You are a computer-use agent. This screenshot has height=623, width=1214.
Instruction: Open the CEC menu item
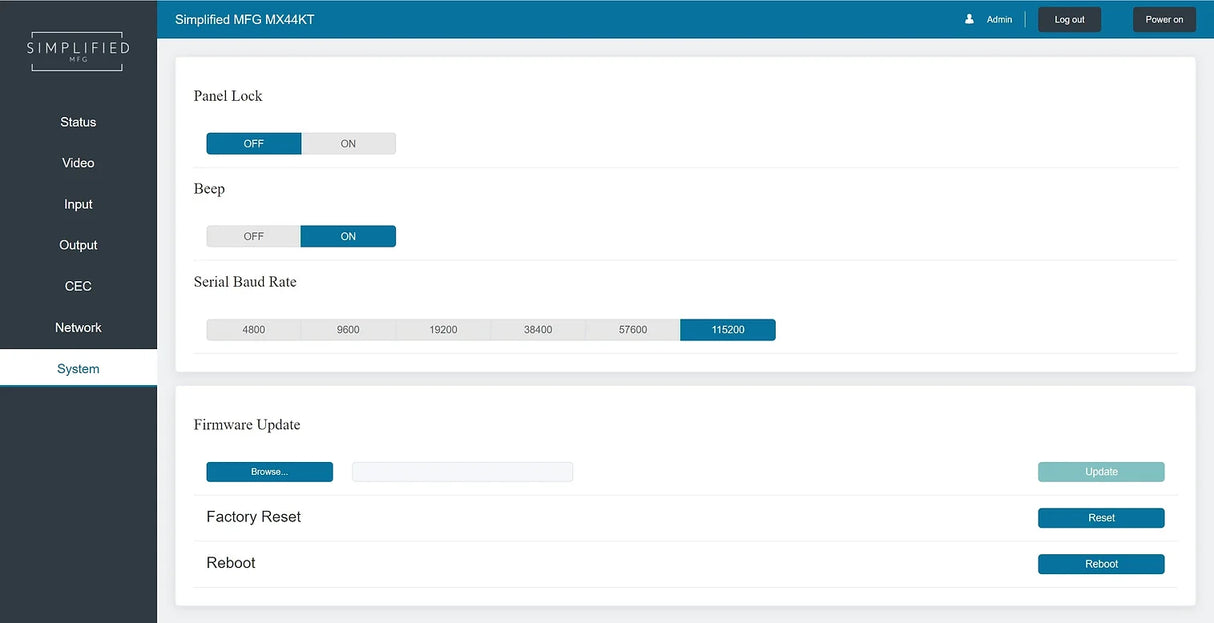pos(78,286)
